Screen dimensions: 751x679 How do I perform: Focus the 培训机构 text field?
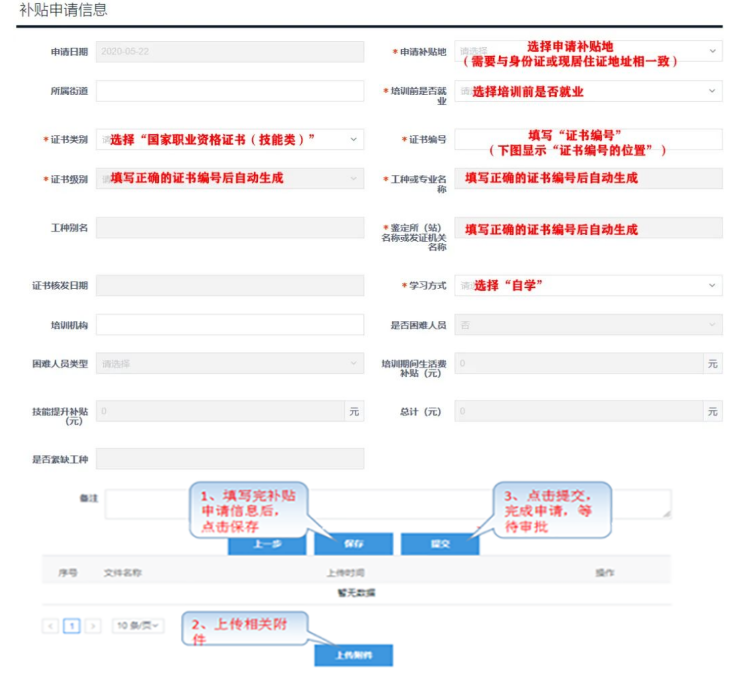pos(230,325)
